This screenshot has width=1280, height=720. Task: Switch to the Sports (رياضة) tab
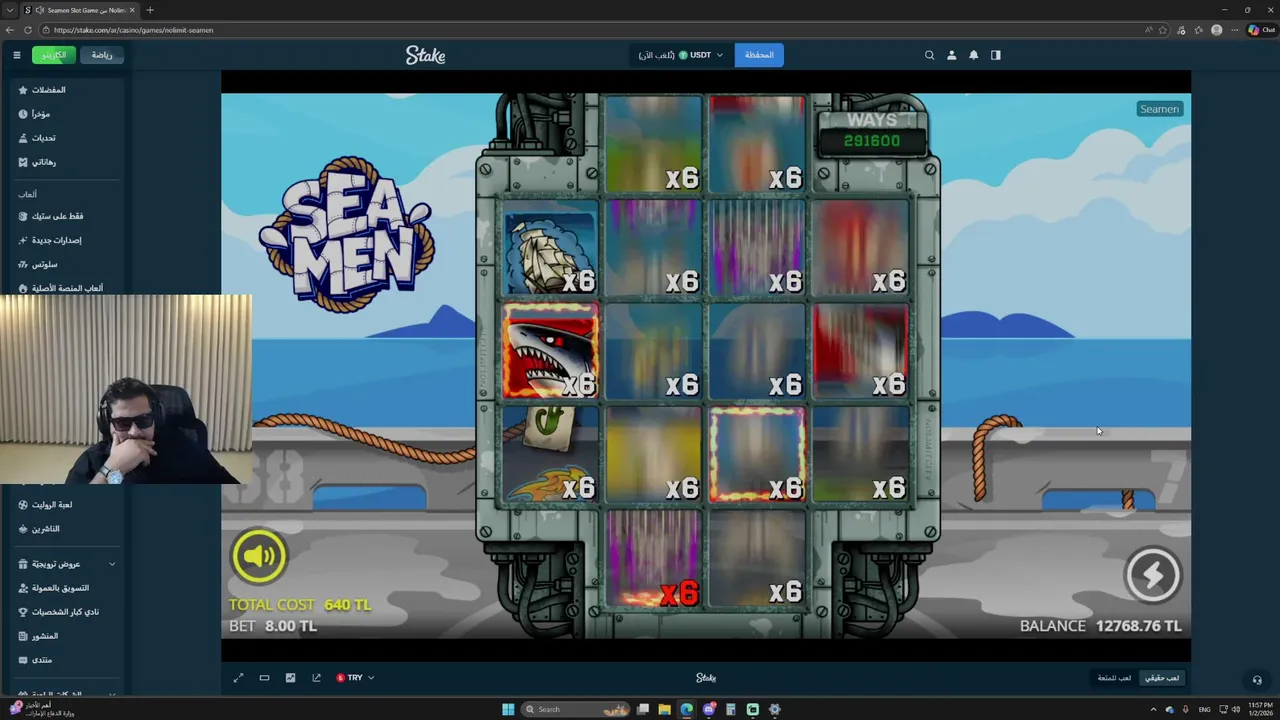102,55
